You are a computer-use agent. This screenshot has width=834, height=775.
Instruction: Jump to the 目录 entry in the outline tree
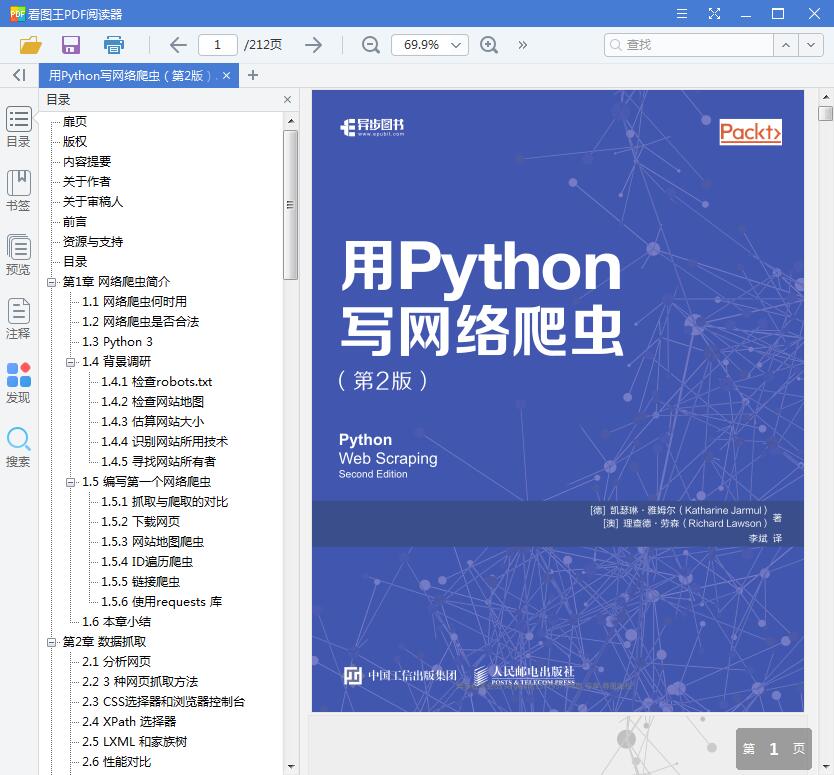click(x=74, y=262)
